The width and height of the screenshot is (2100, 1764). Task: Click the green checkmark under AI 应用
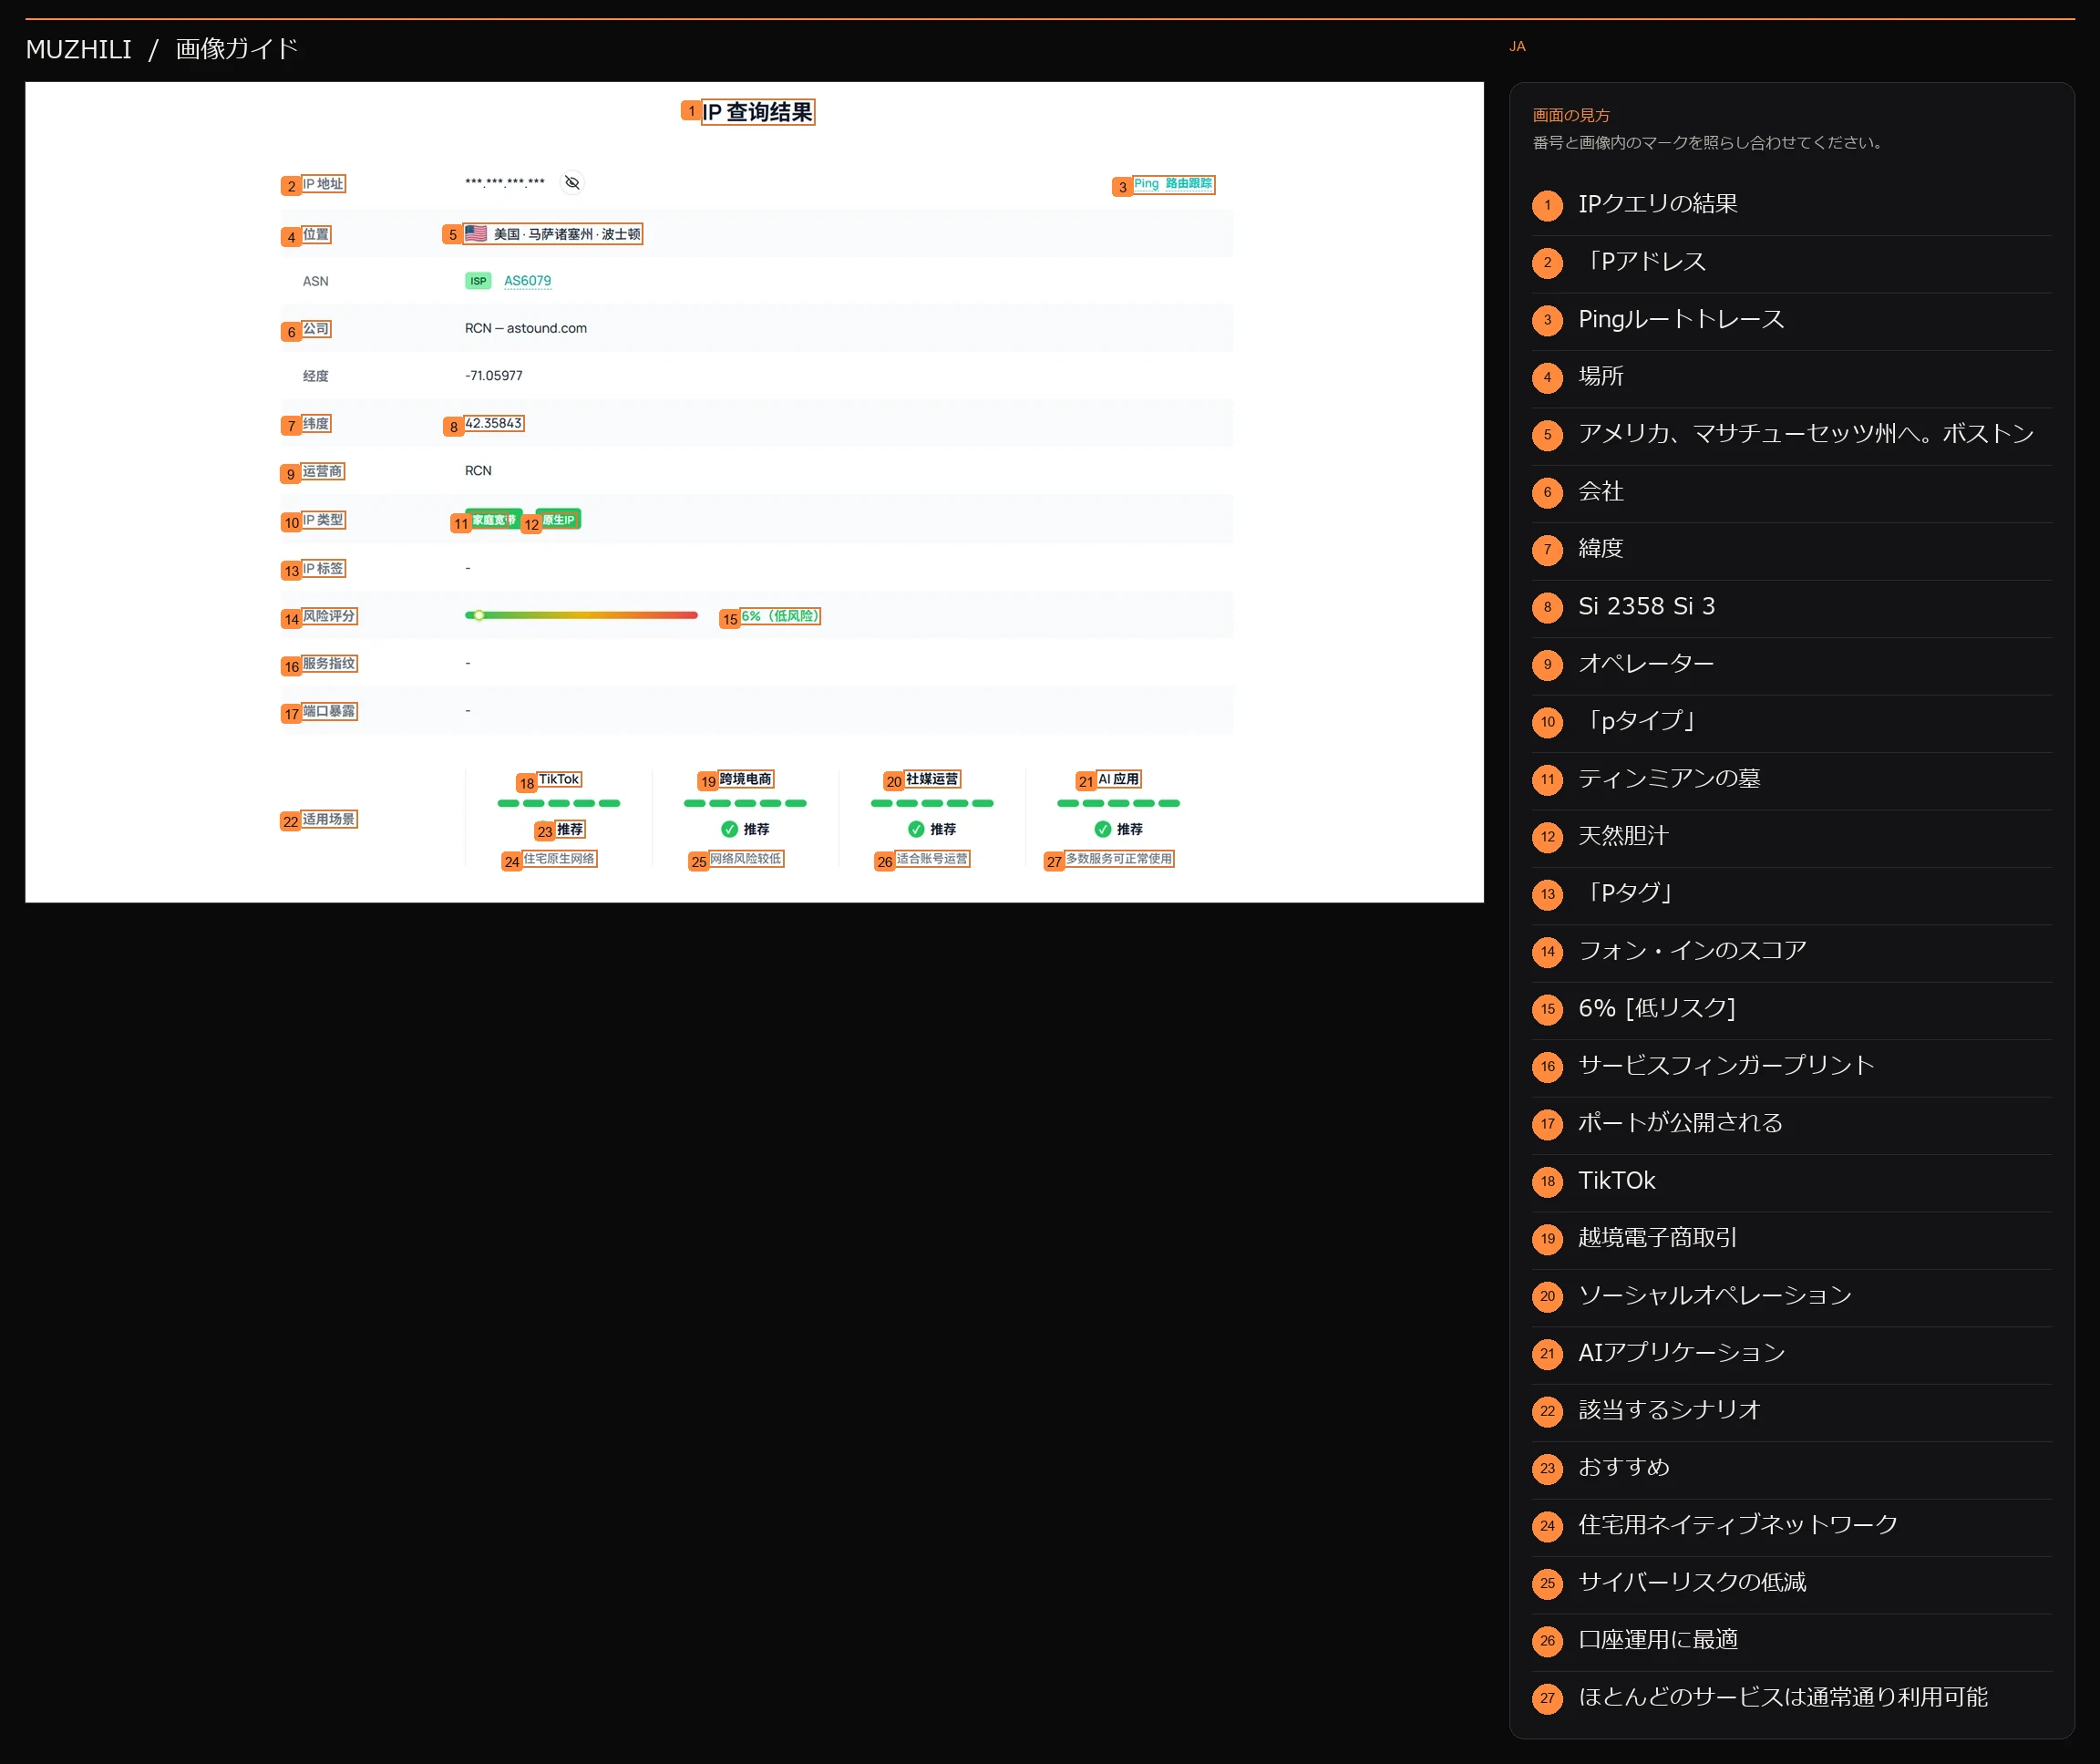point(1102,829)
